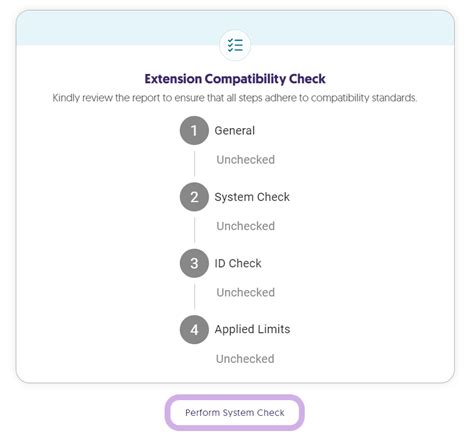The image size is (474, 438).
Task: Select the step 4 circle badge
Action: (194, 330)
